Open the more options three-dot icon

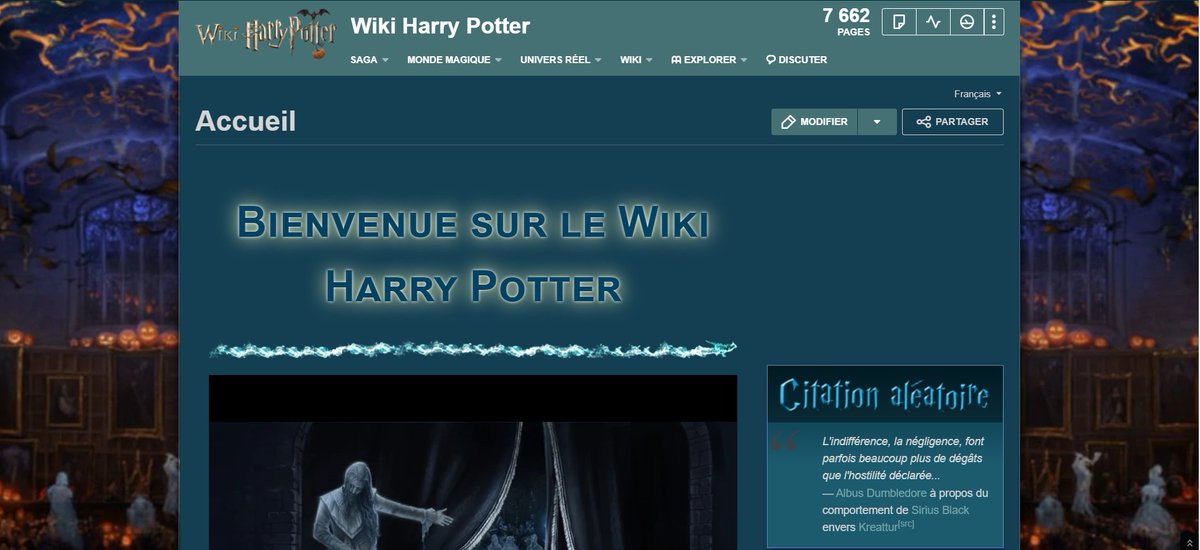993,22
